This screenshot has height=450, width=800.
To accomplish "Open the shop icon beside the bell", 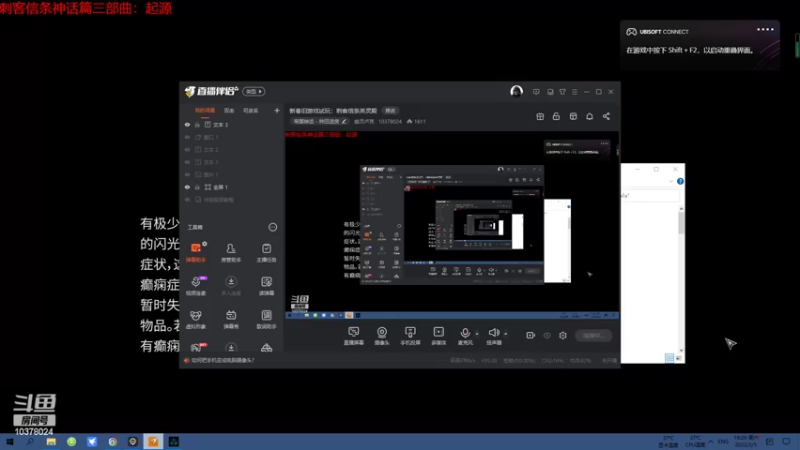I will point(573,116).
